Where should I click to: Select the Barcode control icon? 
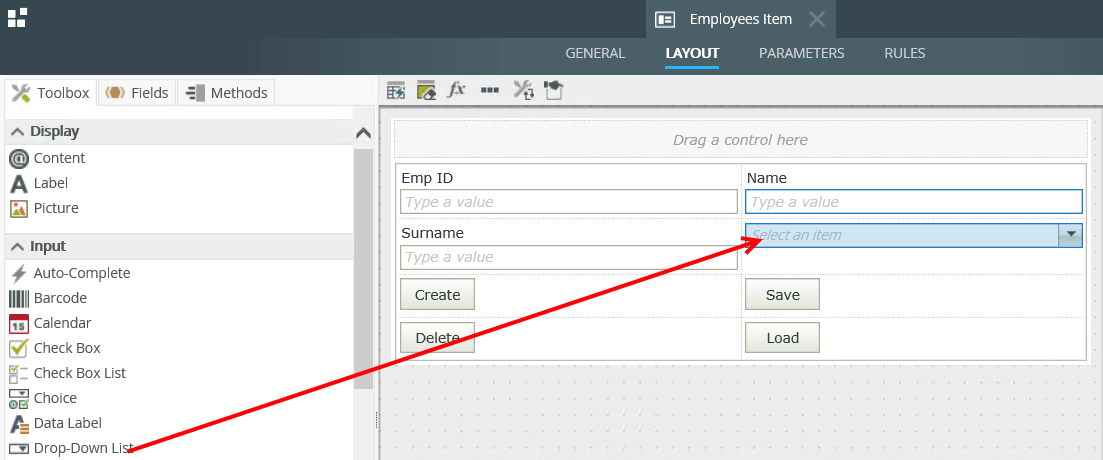point(18,298)
